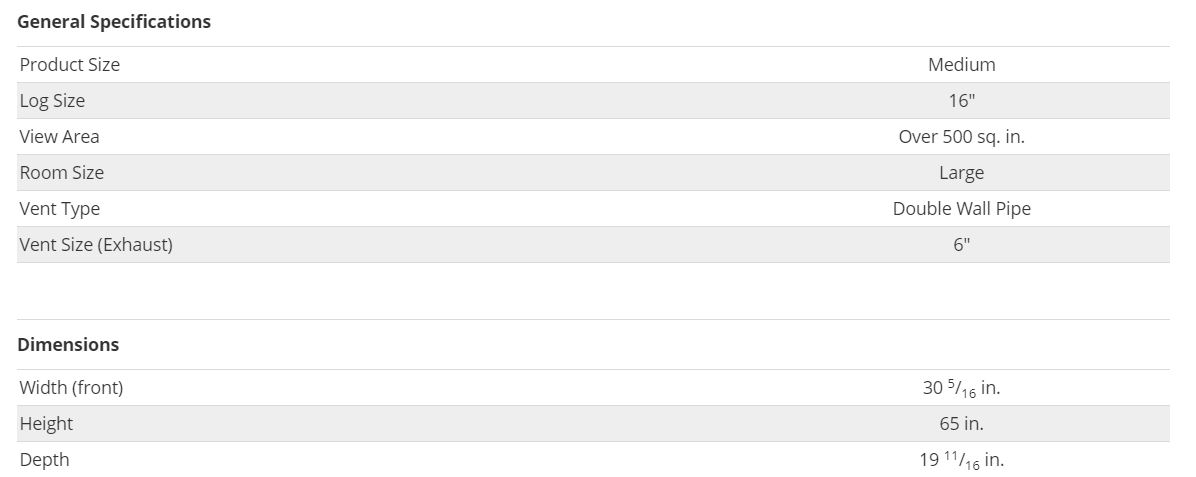Select the View Area label

pyautogui.click(x=59, y=137)
